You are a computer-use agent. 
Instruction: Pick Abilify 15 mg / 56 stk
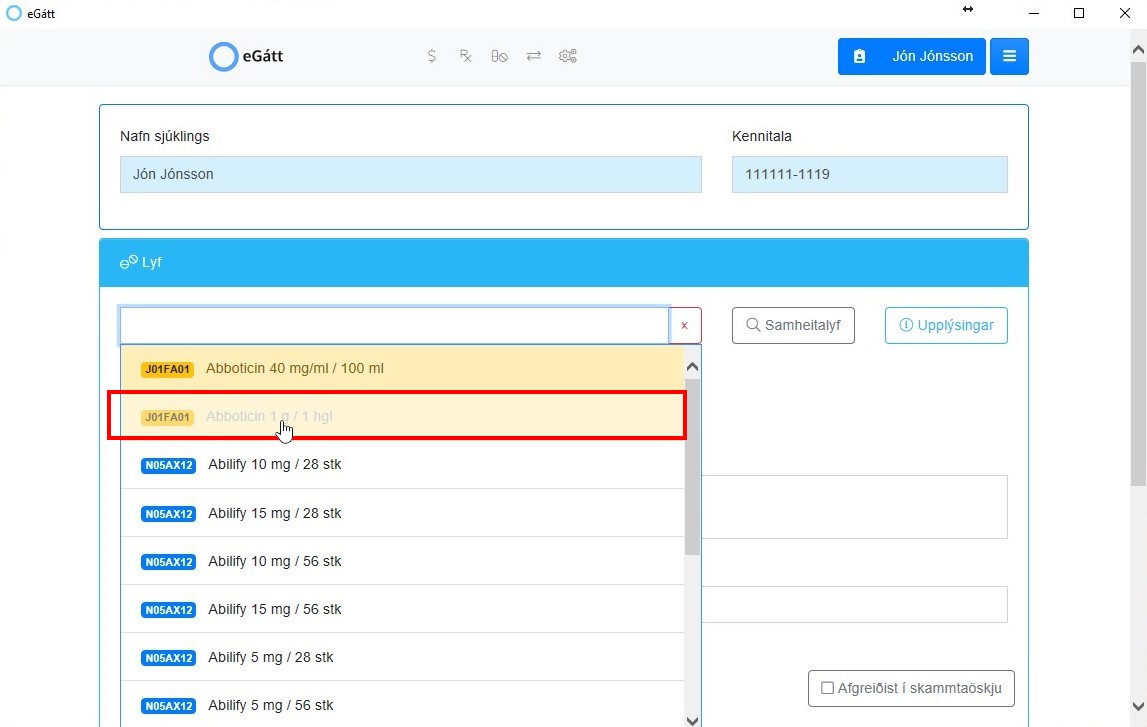coord(402,609)
